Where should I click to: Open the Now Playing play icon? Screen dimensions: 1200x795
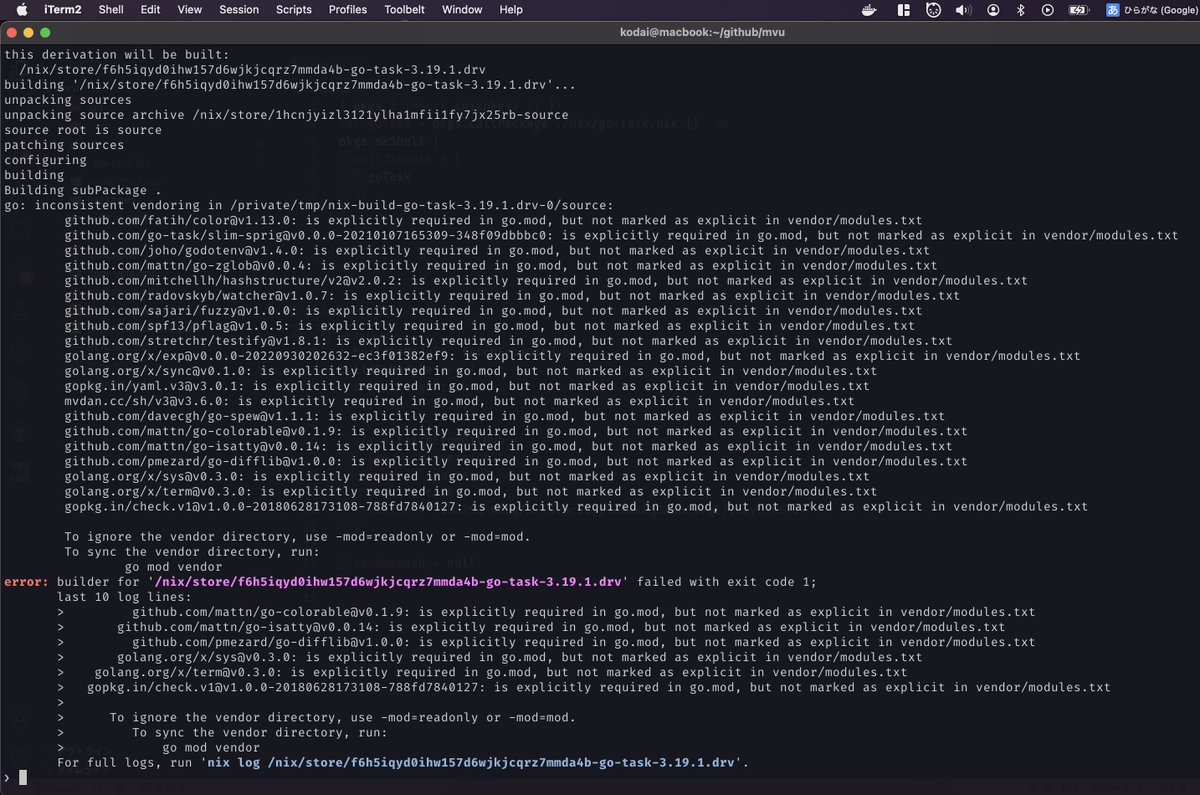1048,10
